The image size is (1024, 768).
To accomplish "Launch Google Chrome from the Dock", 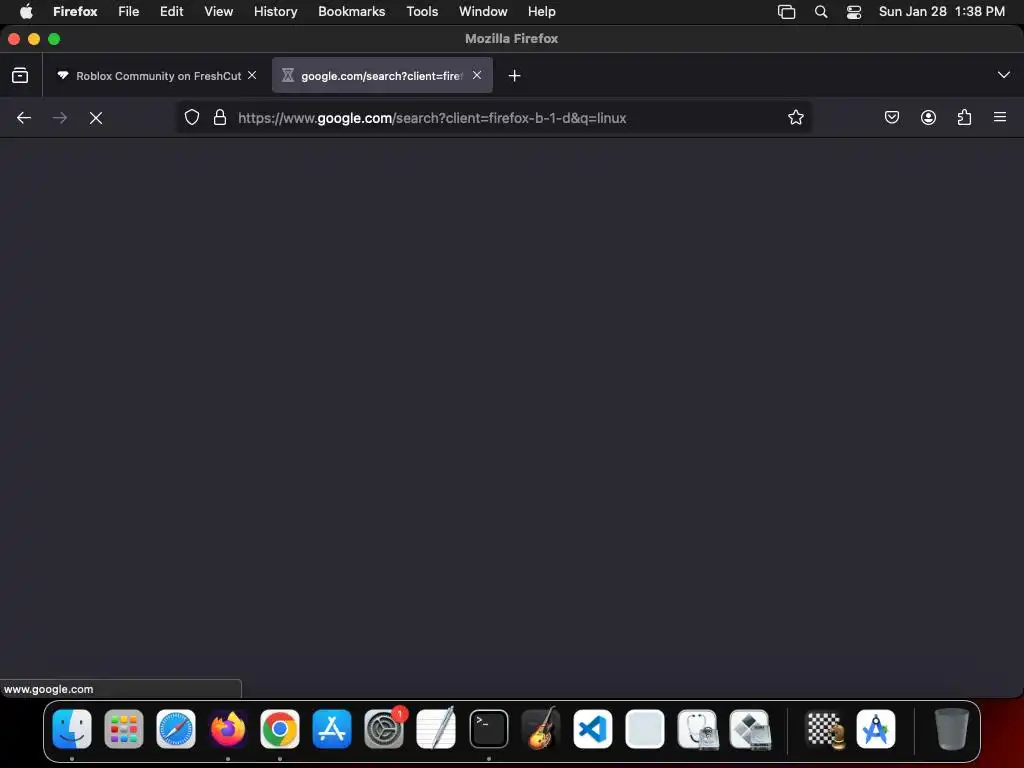I will click(280, 729).
